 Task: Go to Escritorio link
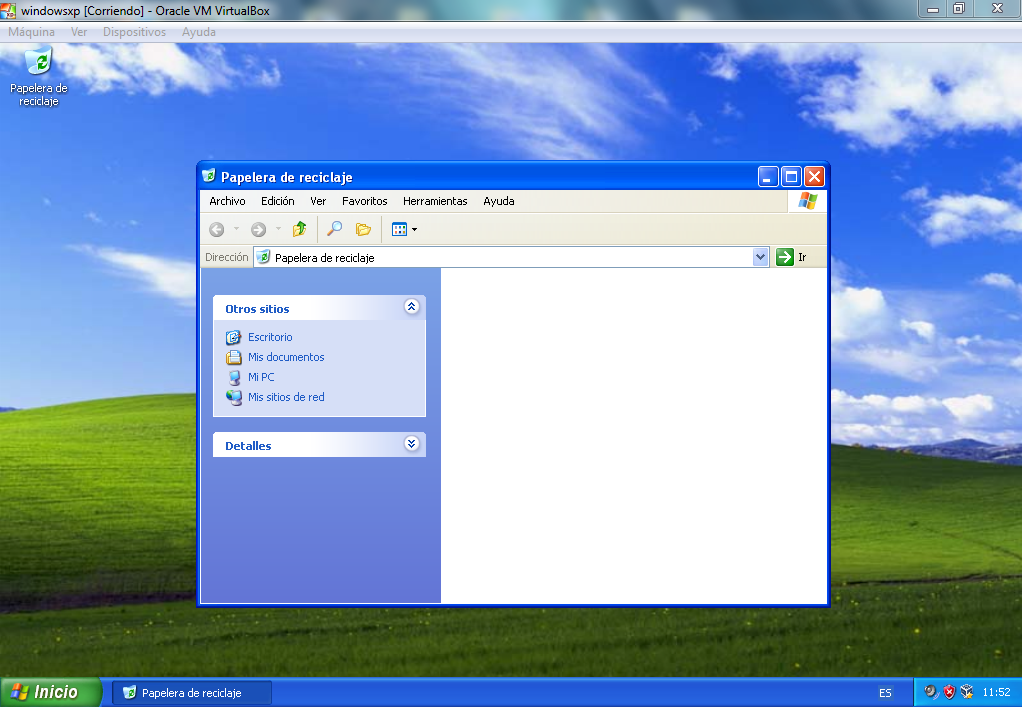tap(270, 337)
